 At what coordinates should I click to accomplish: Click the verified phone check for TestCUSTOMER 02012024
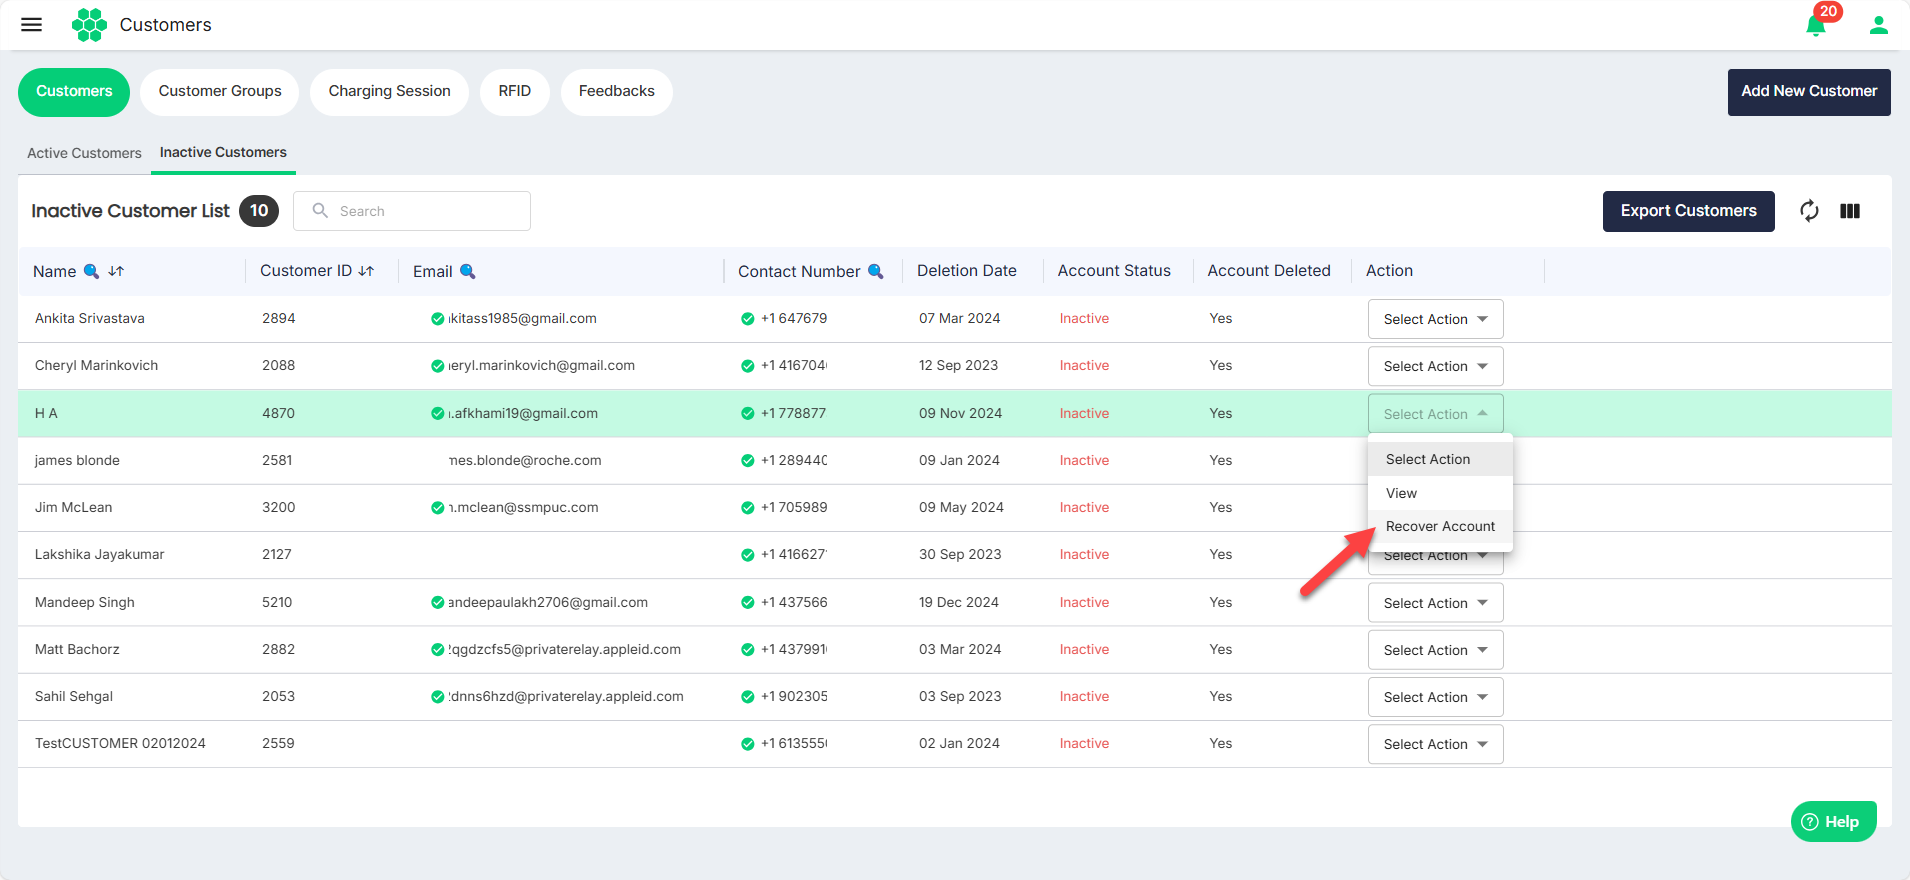point(747,744)
